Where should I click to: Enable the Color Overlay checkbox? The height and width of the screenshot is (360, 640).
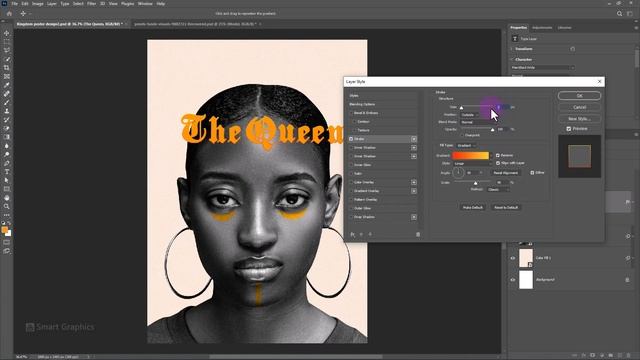pos(351,182)
